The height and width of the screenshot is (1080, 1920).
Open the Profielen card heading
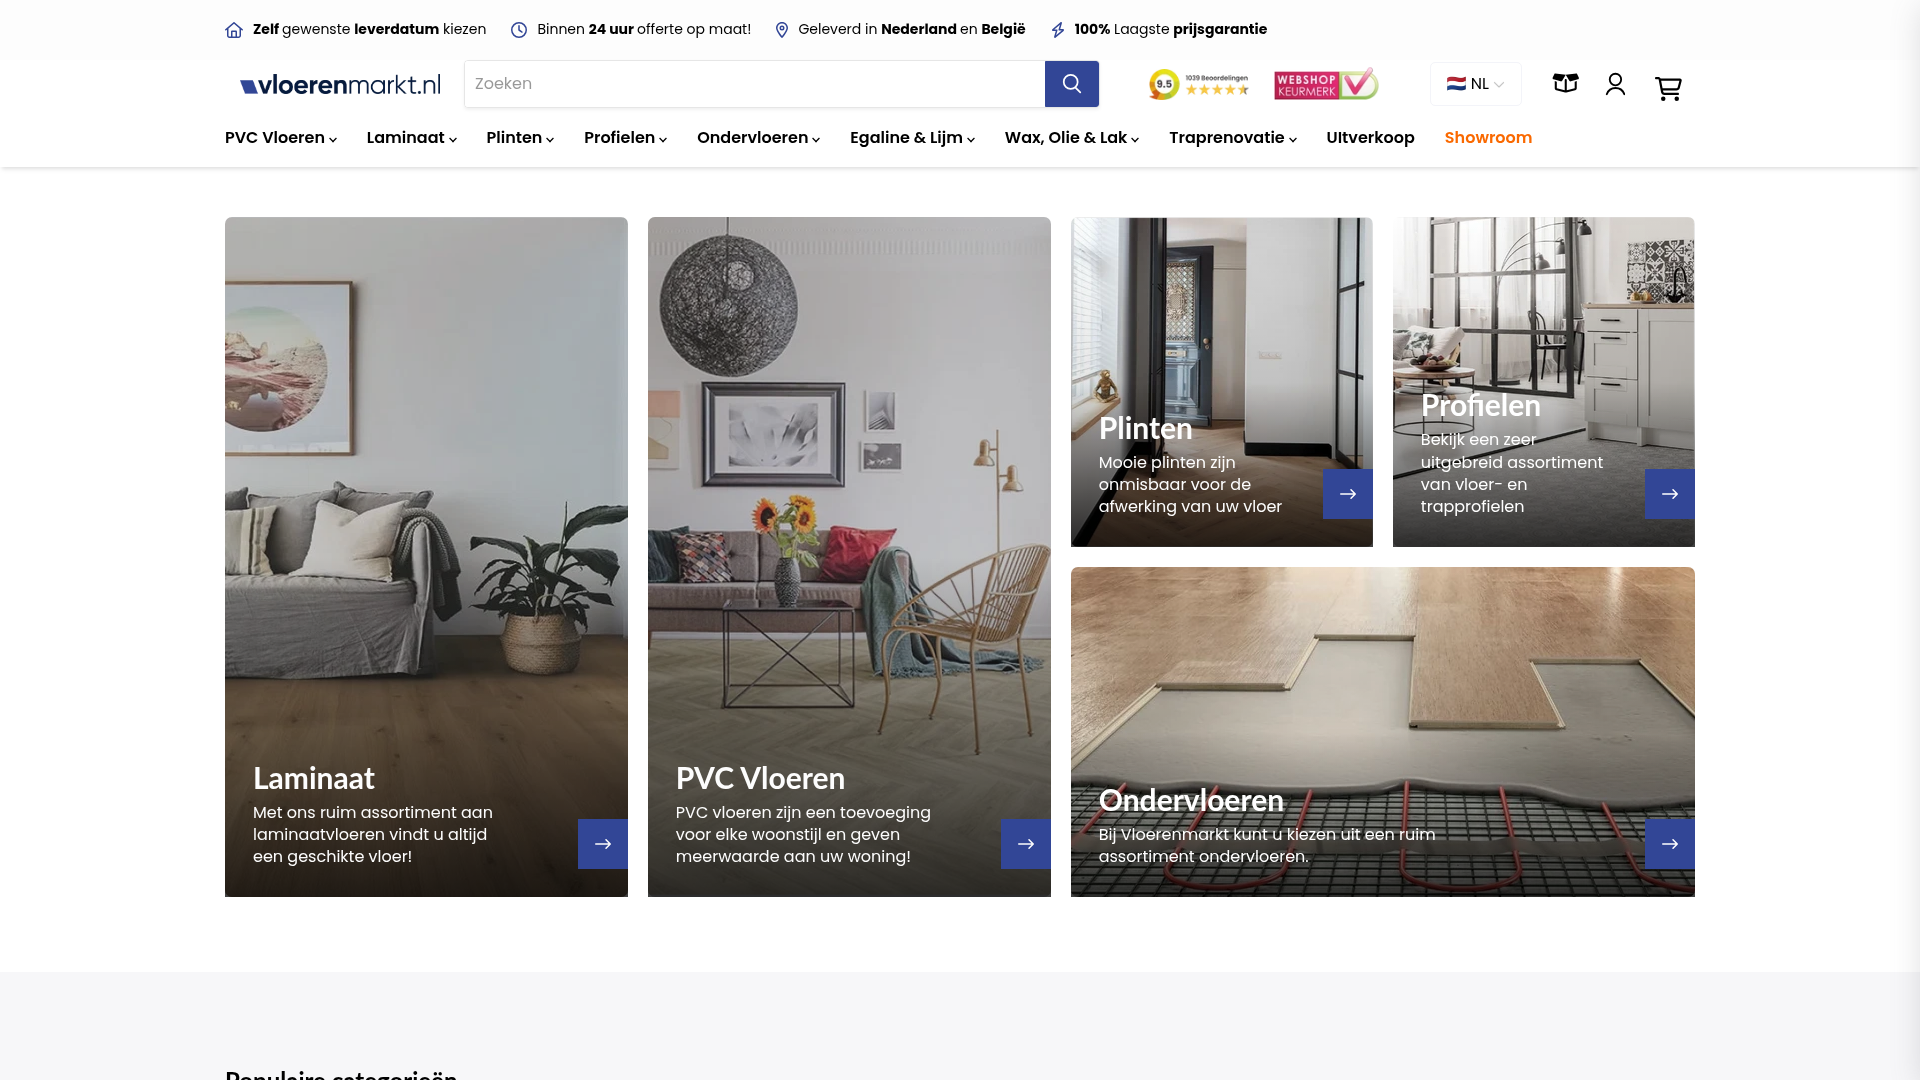point(1481,405)
